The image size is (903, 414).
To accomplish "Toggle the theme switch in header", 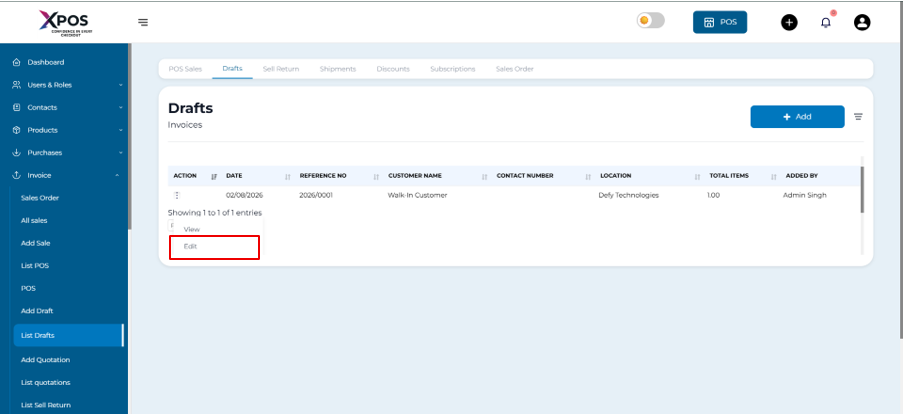I will tap(650, 21).
